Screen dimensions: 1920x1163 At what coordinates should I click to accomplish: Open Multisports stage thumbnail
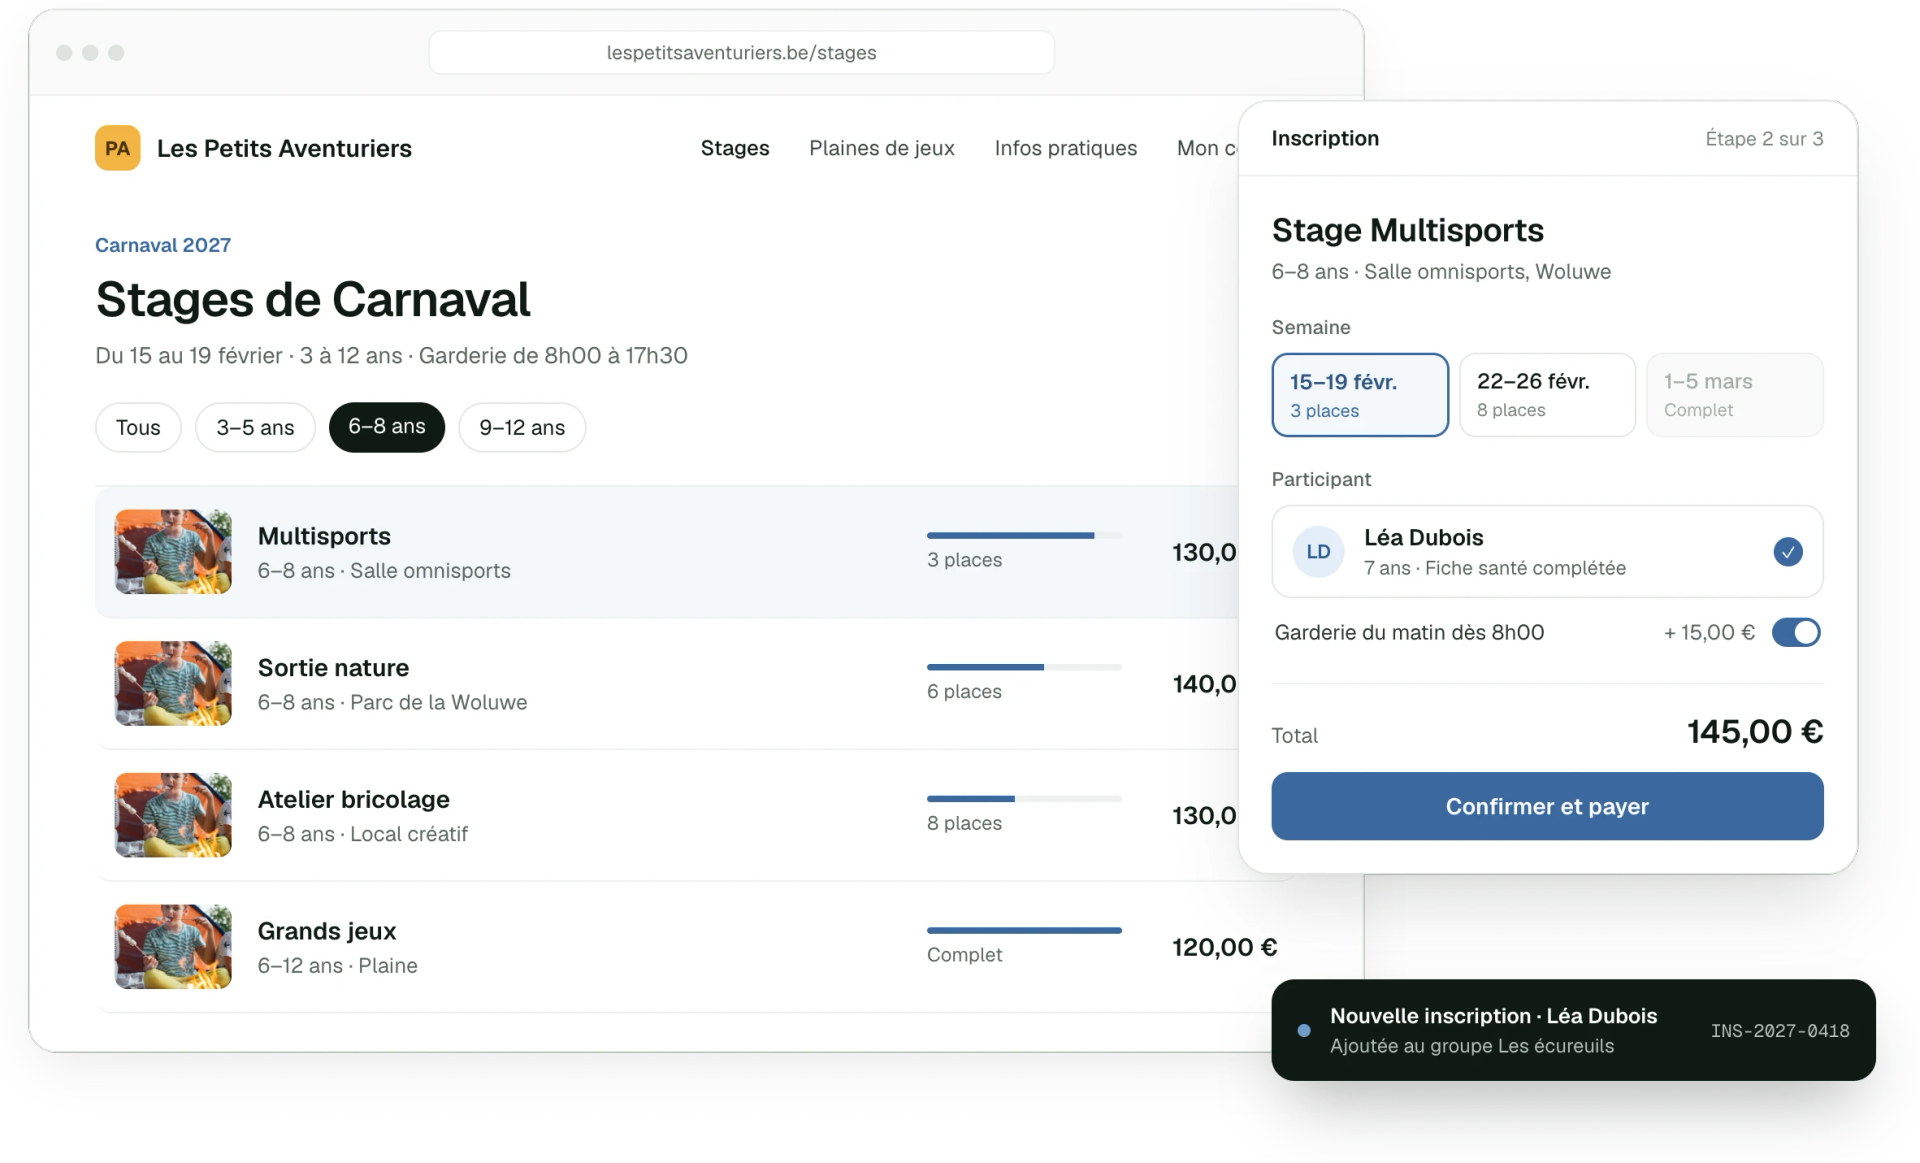point(173,552)
